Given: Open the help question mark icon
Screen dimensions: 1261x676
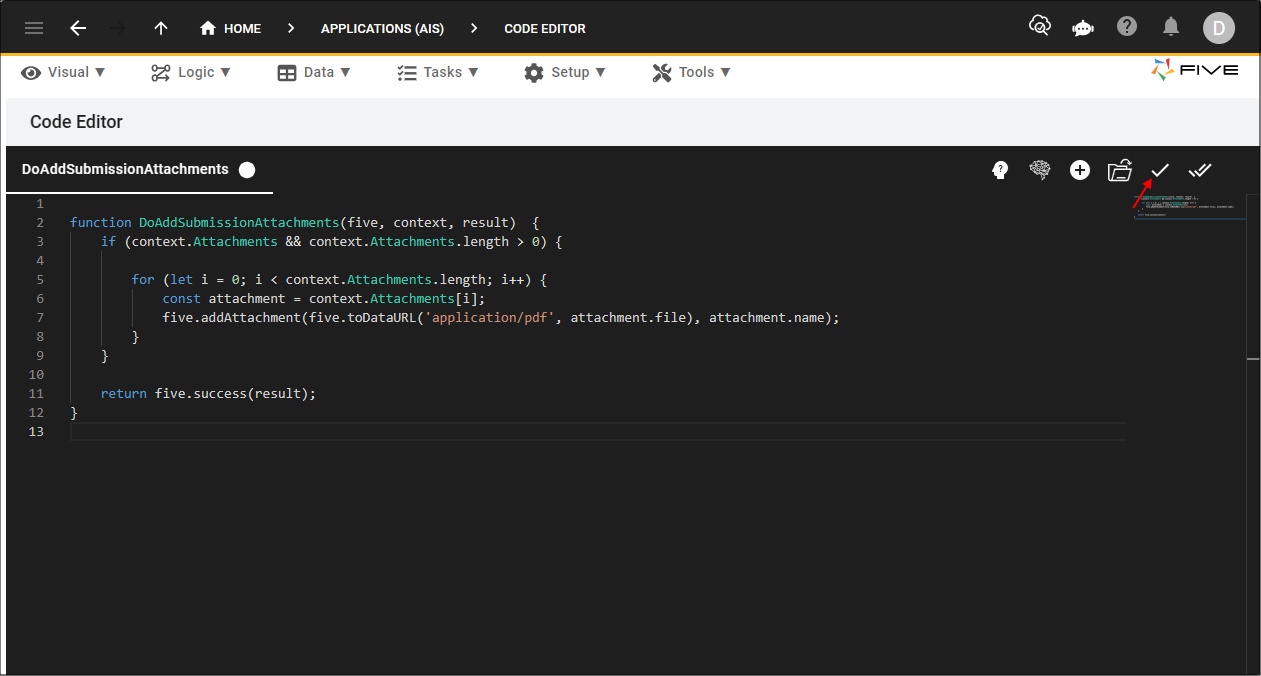Looking at the screenshot, I should coord(1127,27).
